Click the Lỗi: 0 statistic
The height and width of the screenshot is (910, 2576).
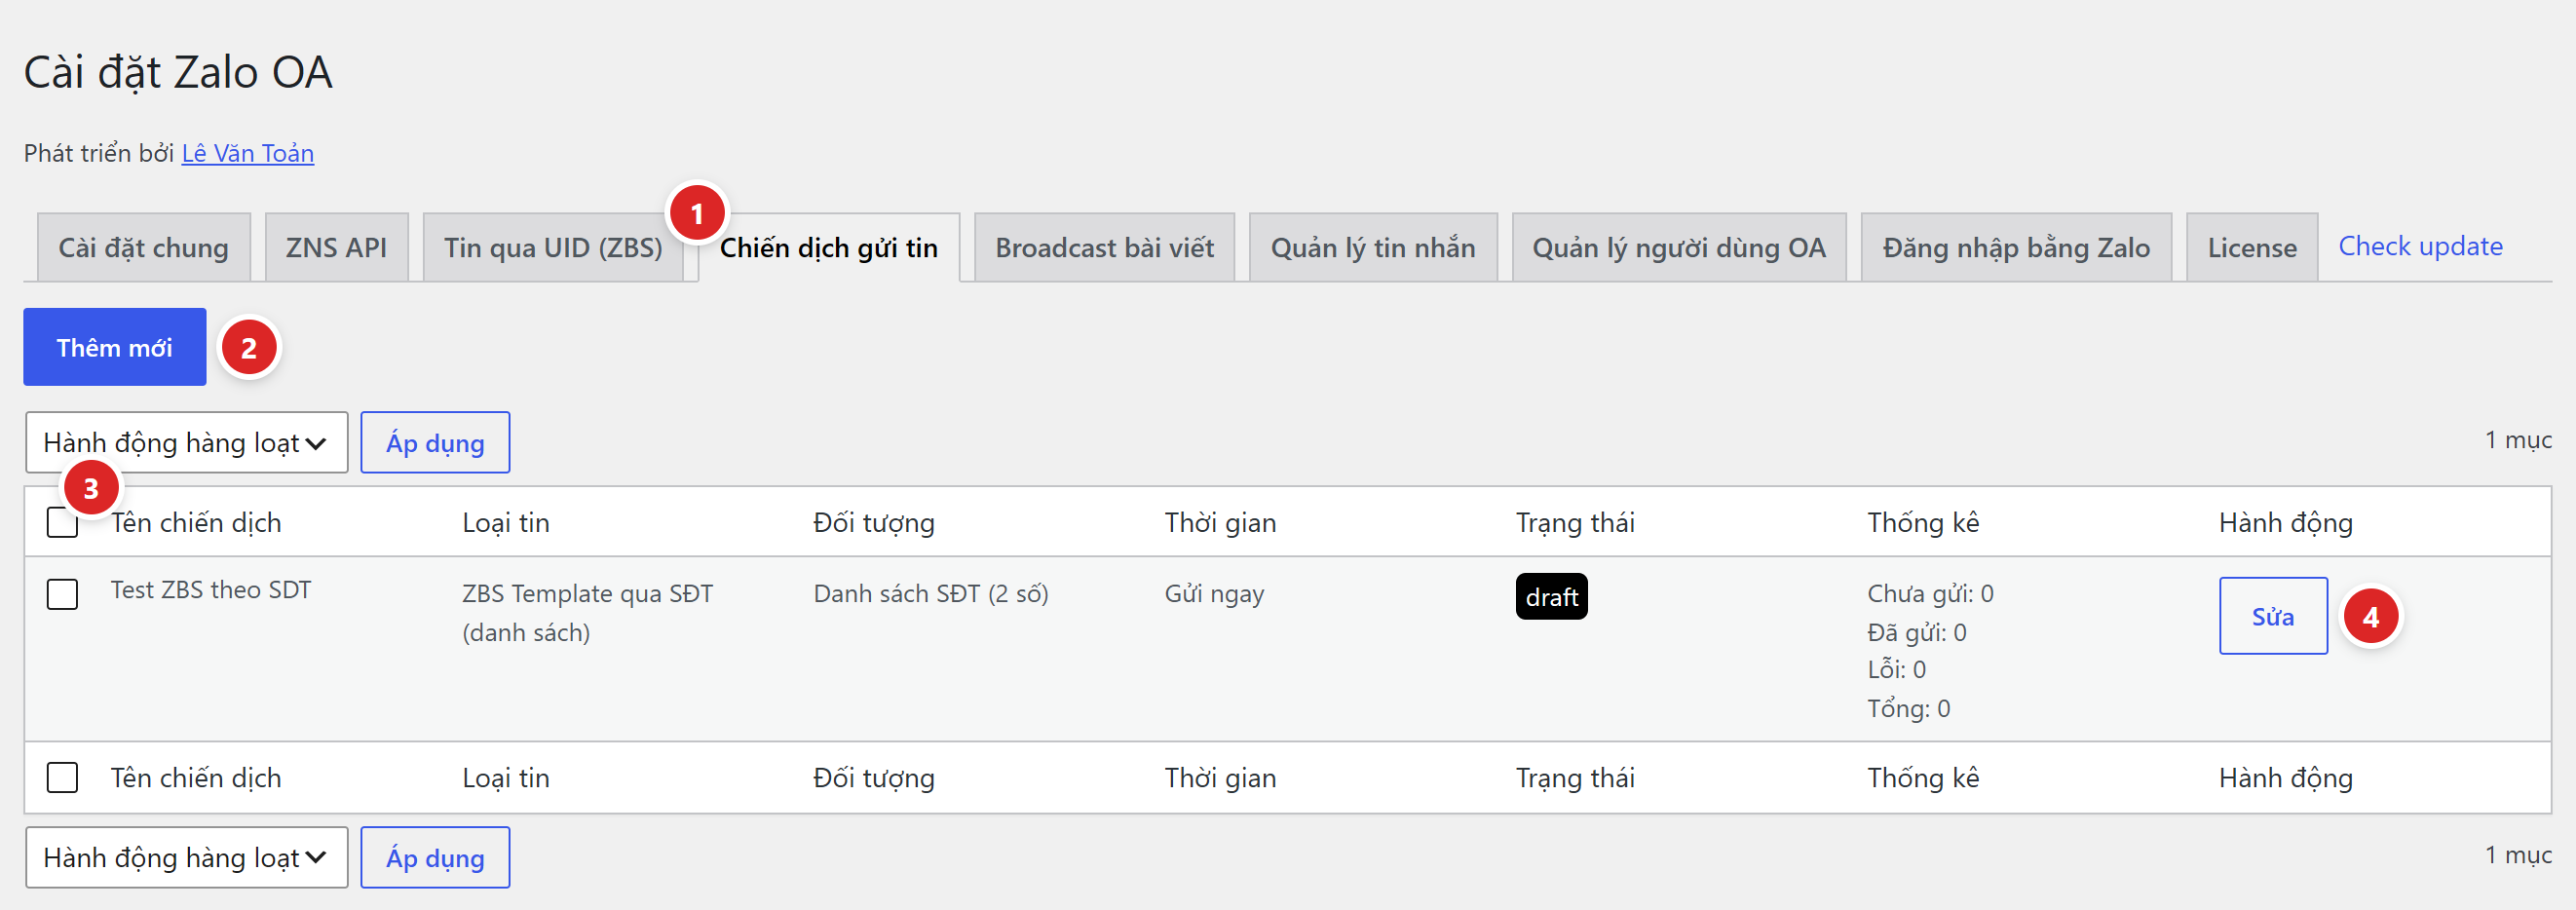(1896, 670)
